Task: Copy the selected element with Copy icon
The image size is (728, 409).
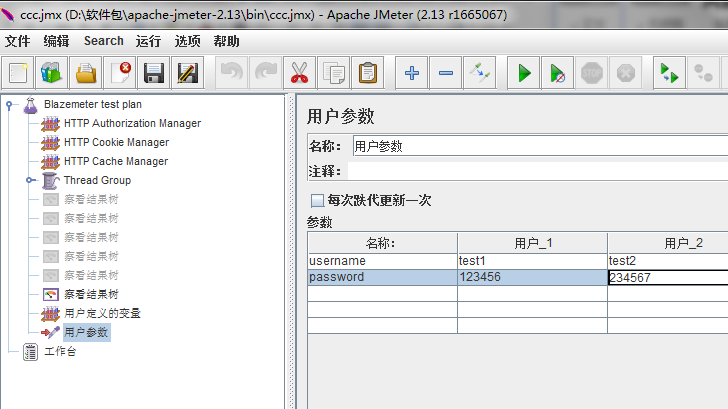Action: [334, 73]
